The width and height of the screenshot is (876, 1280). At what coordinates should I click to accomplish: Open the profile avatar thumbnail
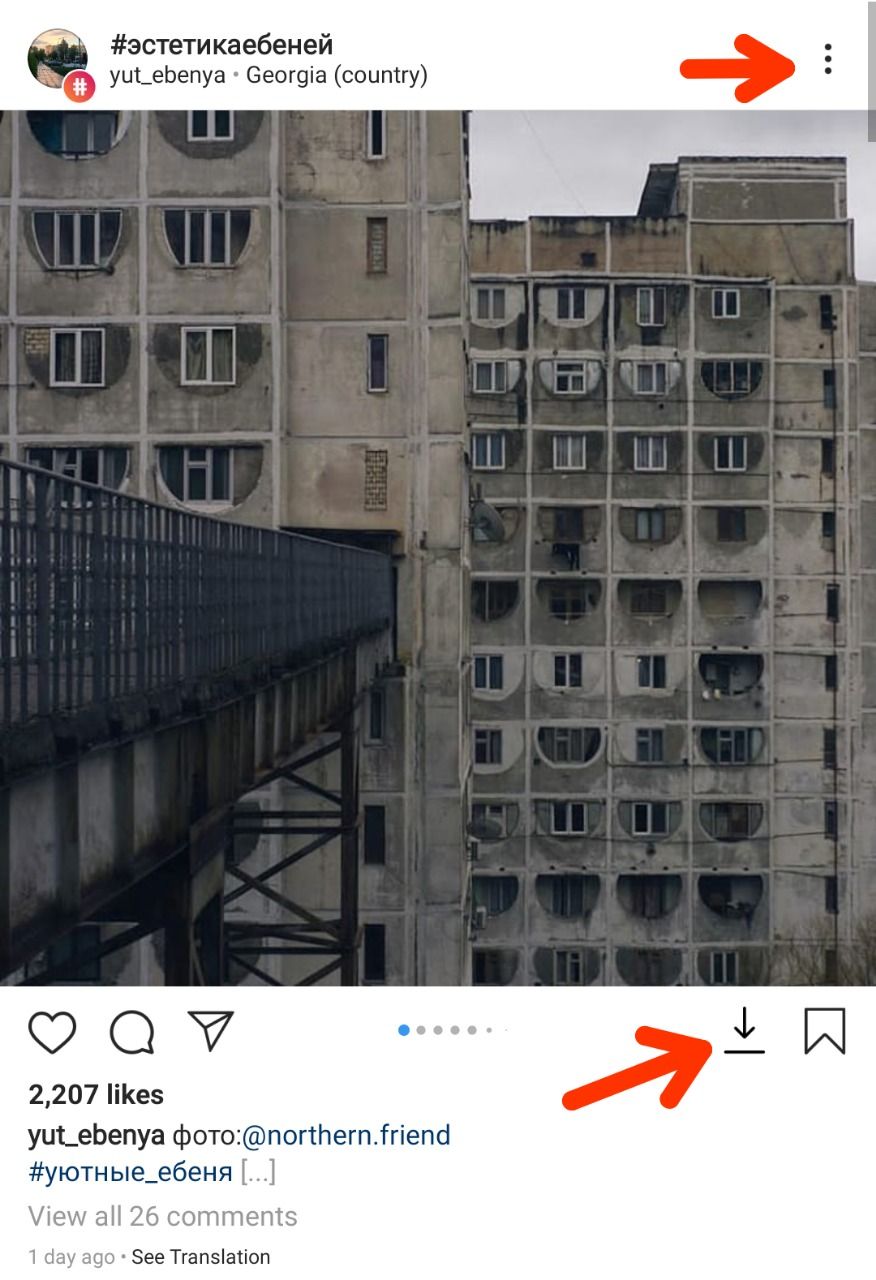pos(57,59)
